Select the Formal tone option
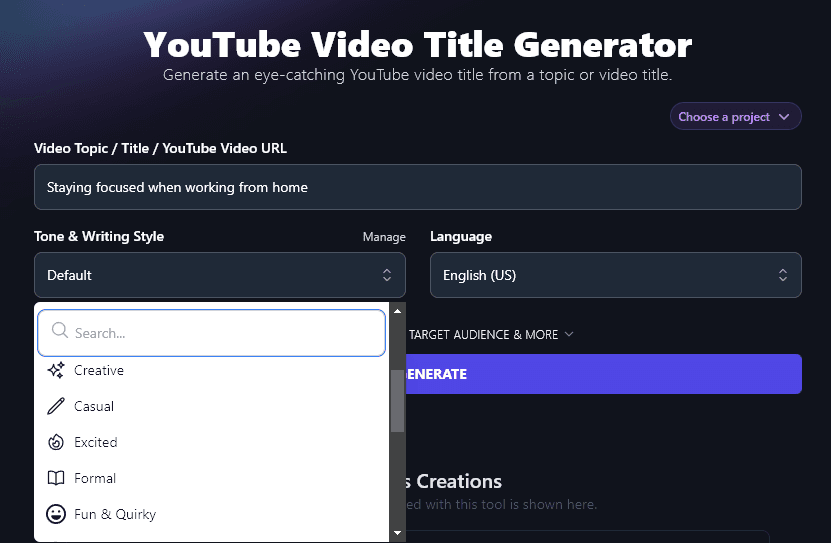Image resolution: width=831 pixels, height=543 pixels. click(212, 478)
